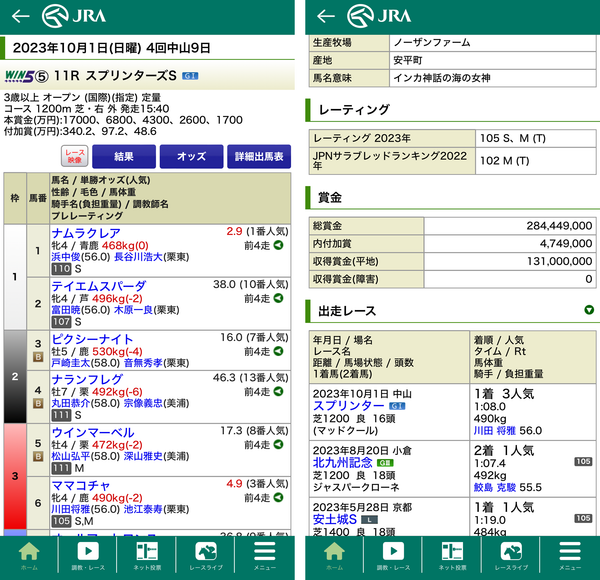Viewport: 600px width, 580px height.
Task: Open trainer 深山雅史 link
Action: point(143,456)
